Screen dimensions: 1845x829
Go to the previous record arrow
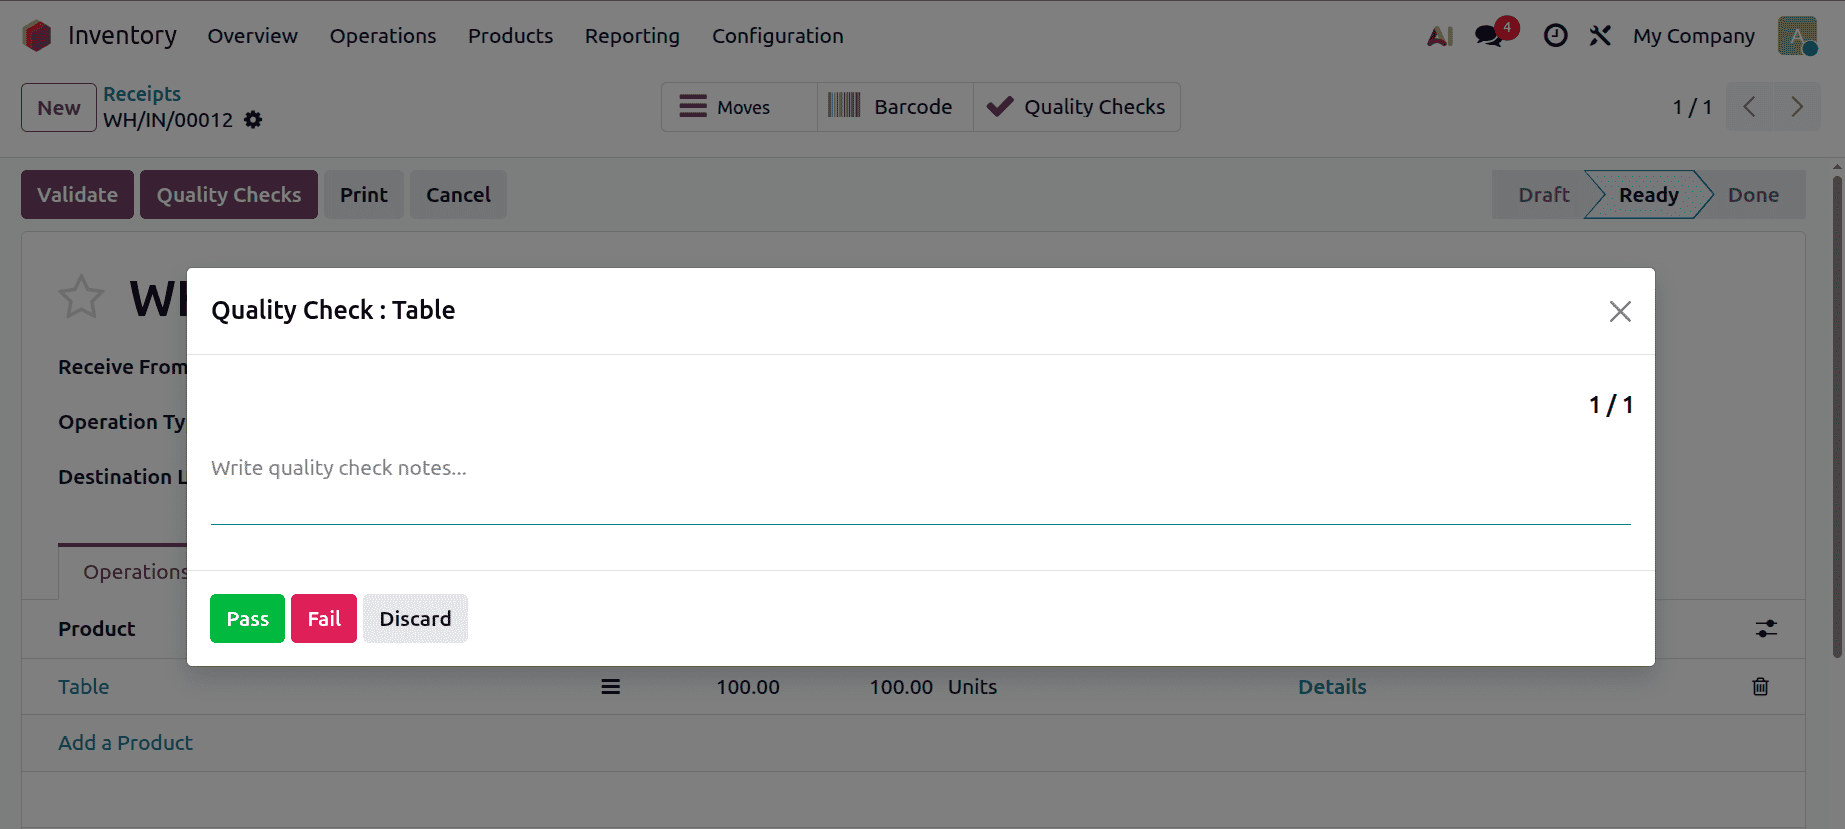click(1749, 107)
